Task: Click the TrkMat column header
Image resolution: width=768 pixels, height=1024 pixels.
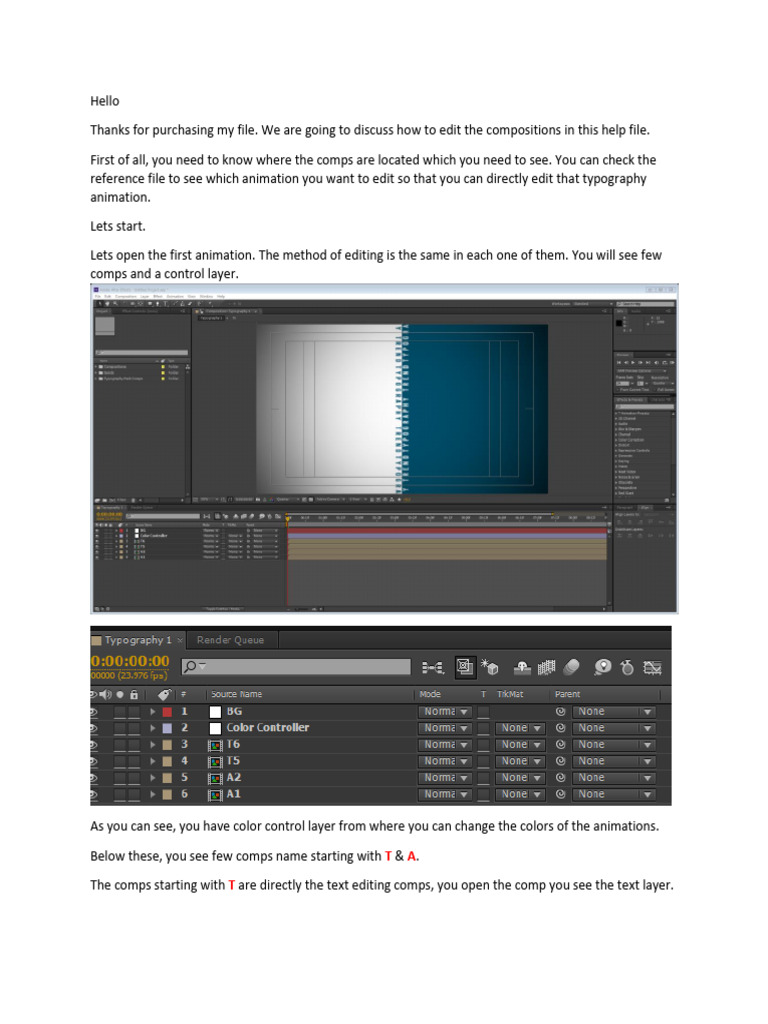Action: point(510,694)
